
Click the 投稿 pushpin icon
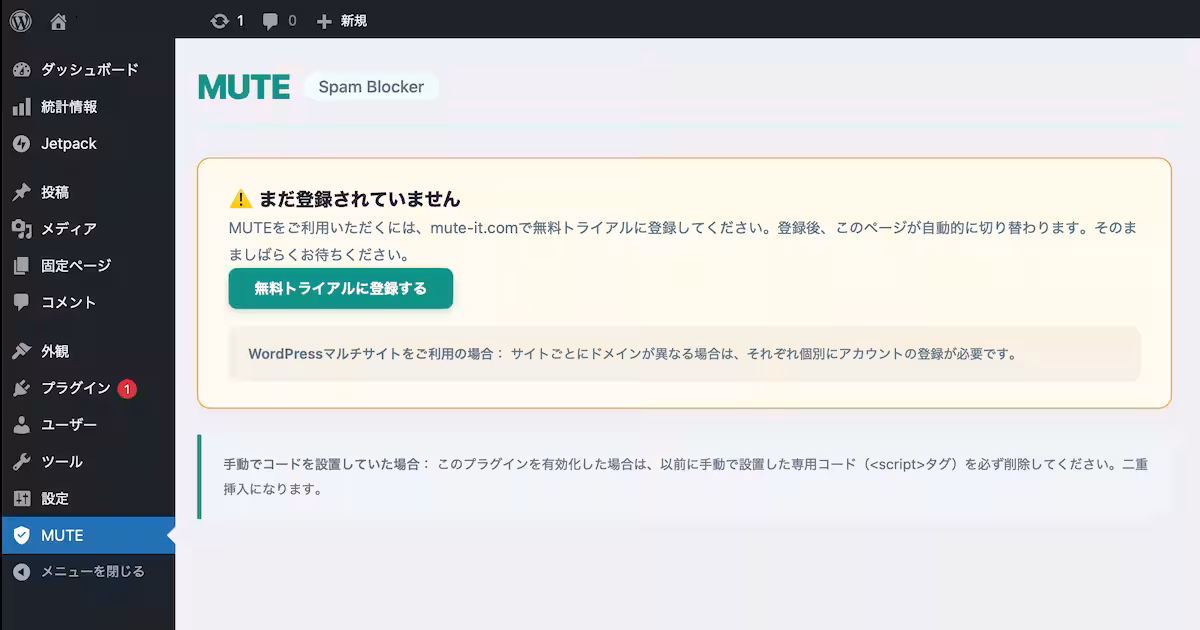[22, 192]
